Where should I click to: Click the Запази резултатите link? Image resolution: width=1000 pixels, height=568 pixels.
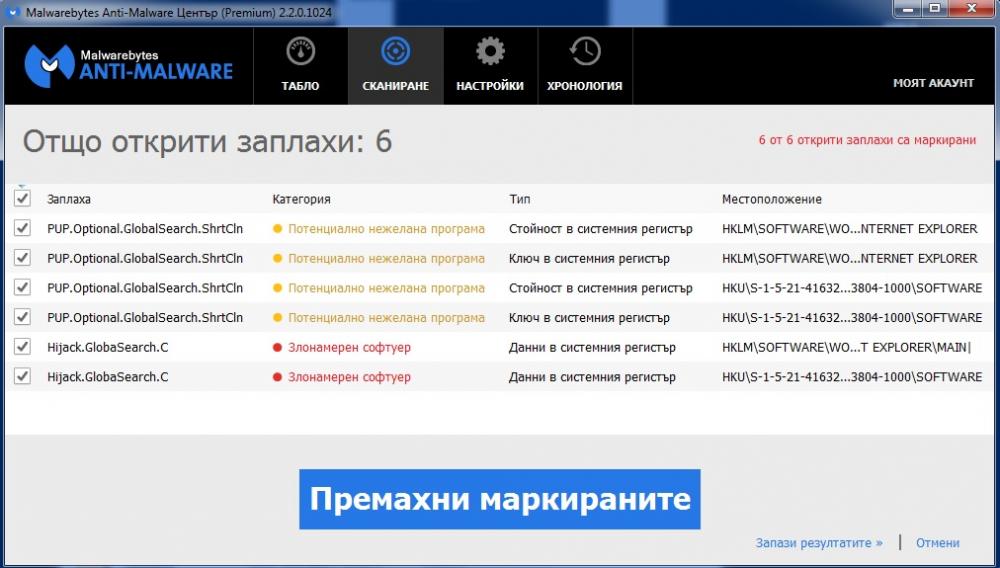[x=819, y=543]
